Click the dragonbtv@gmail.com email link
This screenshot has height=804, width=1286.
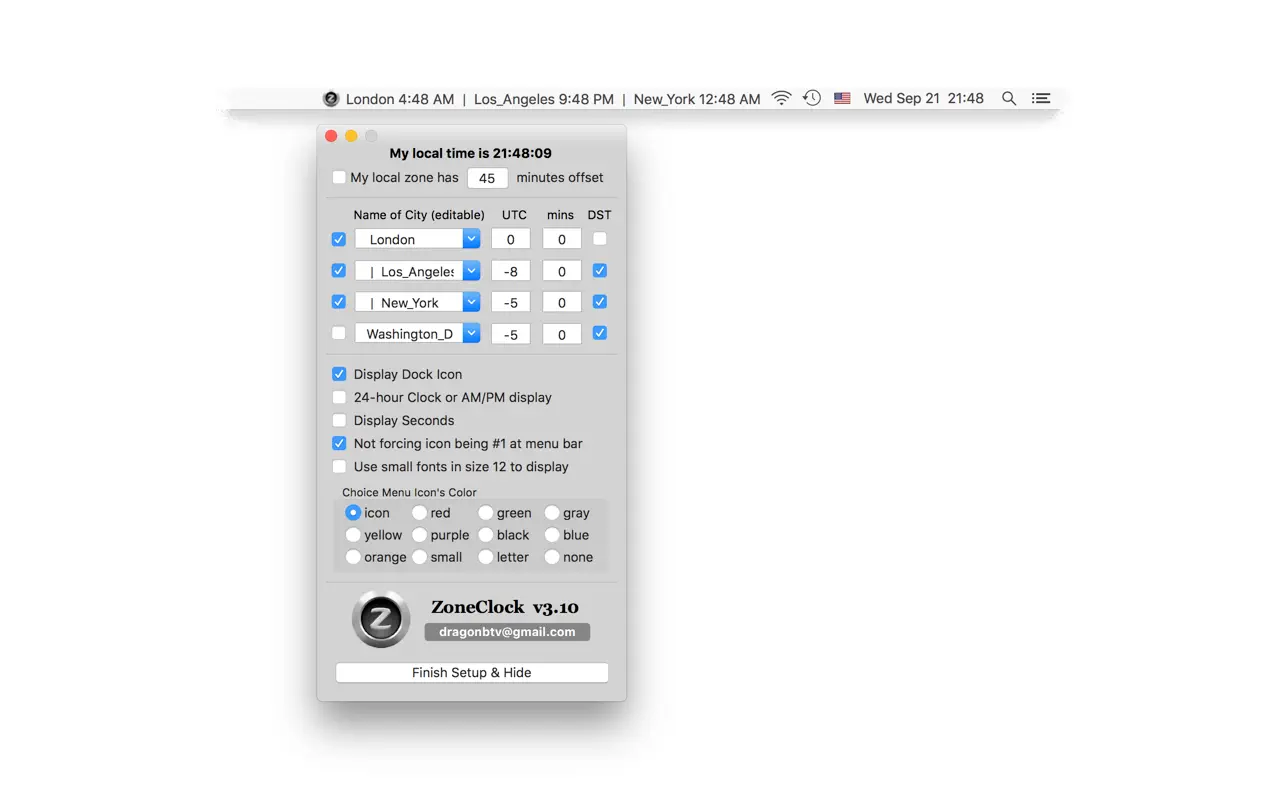507,632
